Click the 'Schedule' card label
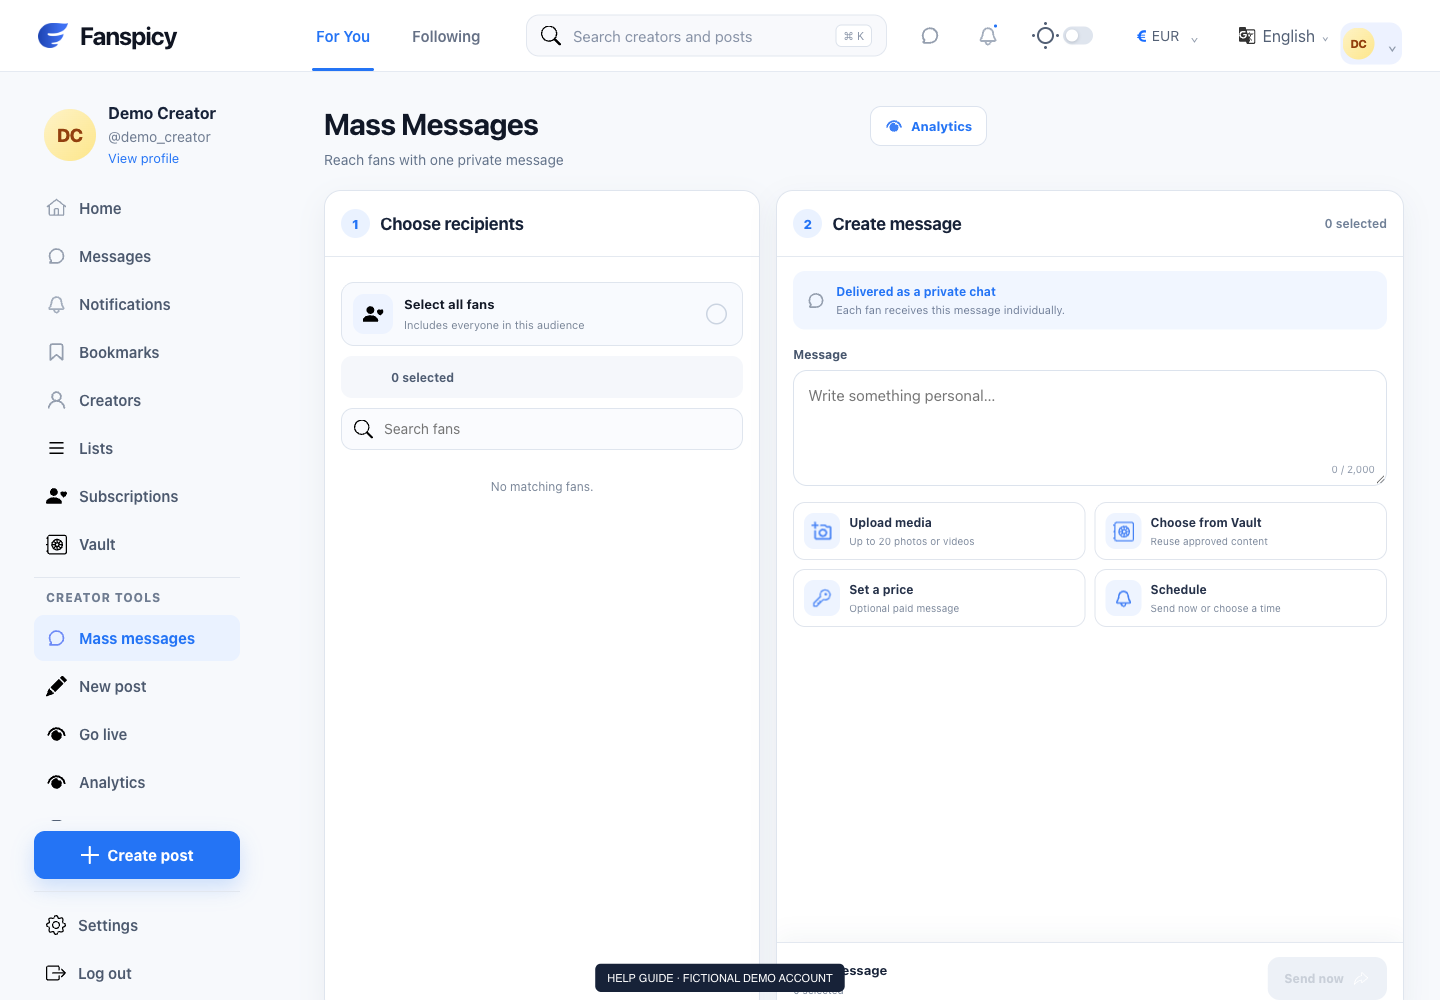The width and height of the screenshot is (1440, 1000). tap(1178, 590)
